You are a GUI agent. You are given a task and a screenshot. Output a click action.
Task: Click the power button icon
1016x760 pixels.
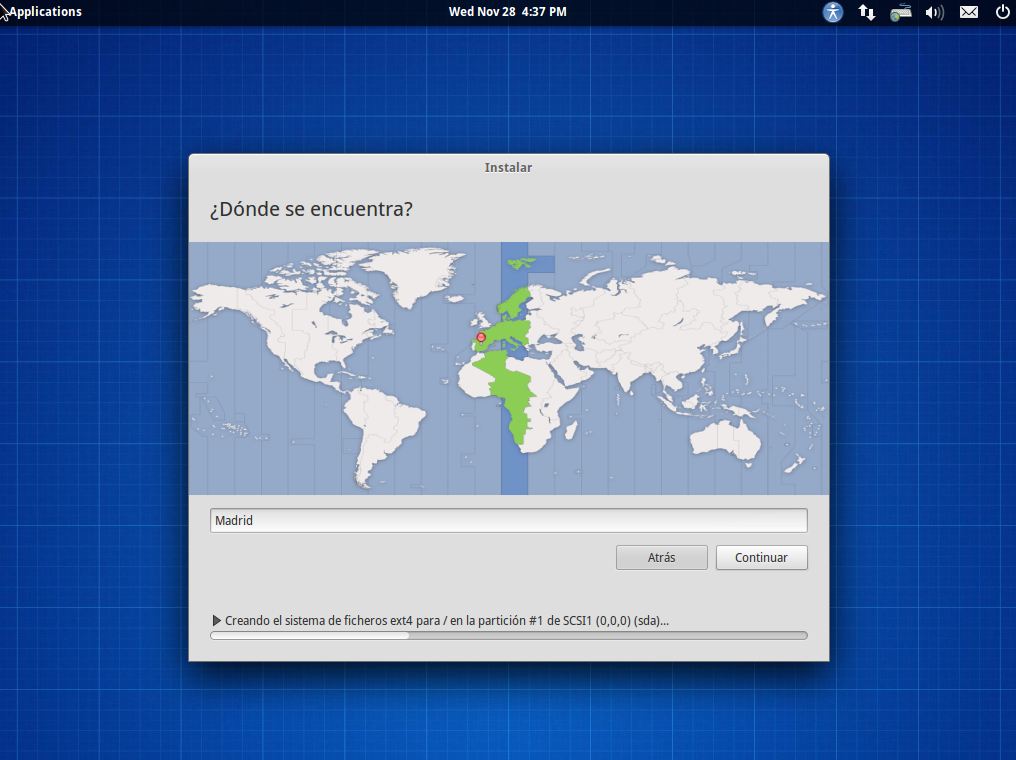coord(1003,12)
